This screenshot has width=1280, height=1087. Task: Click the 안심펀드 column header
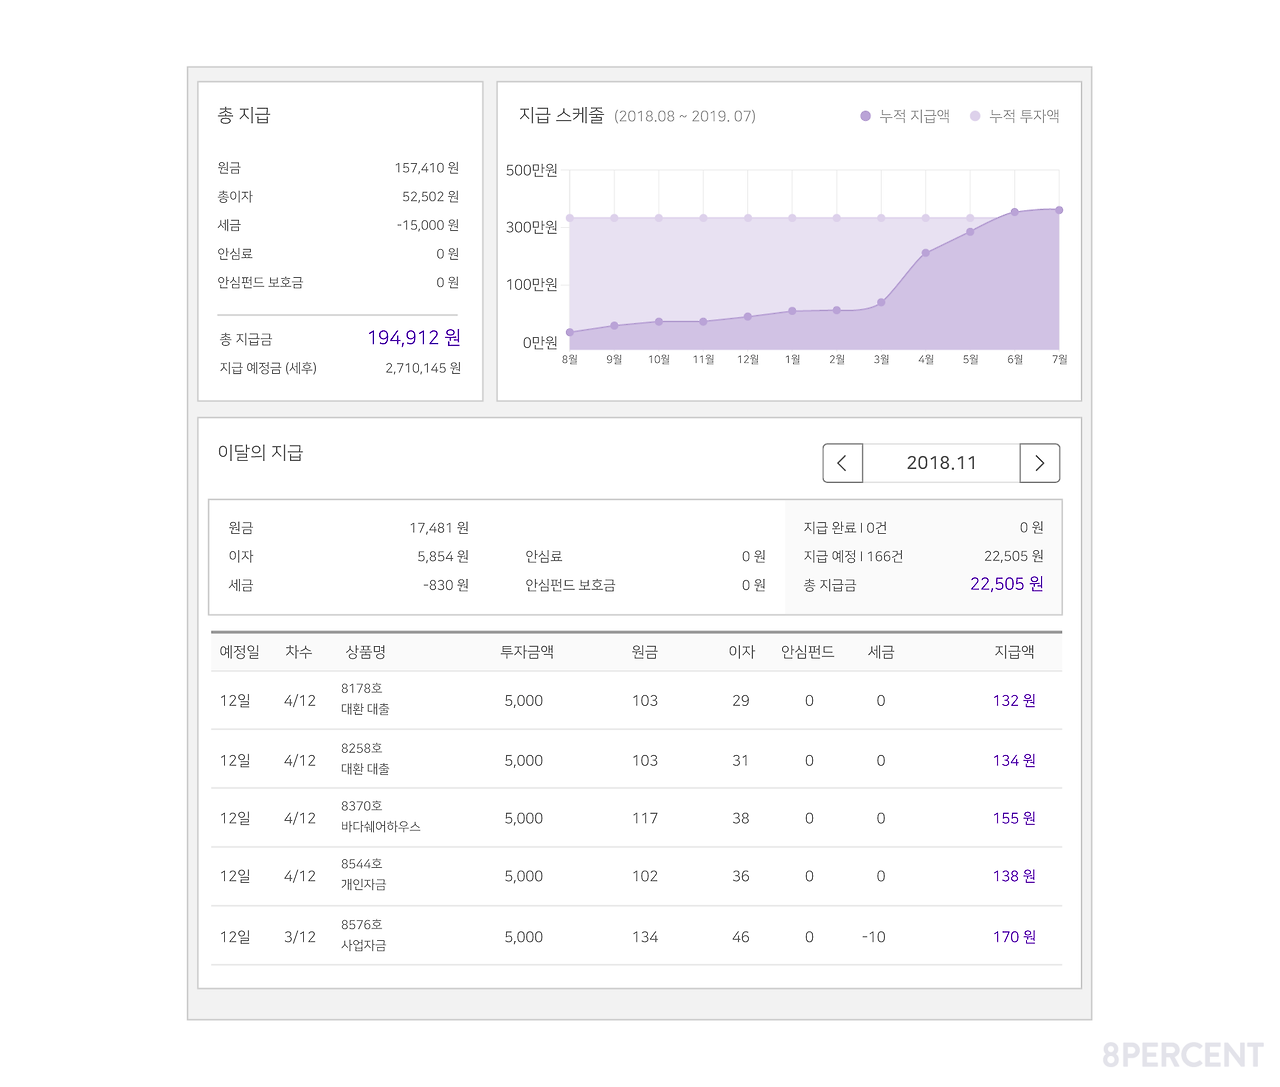(808, 652)
